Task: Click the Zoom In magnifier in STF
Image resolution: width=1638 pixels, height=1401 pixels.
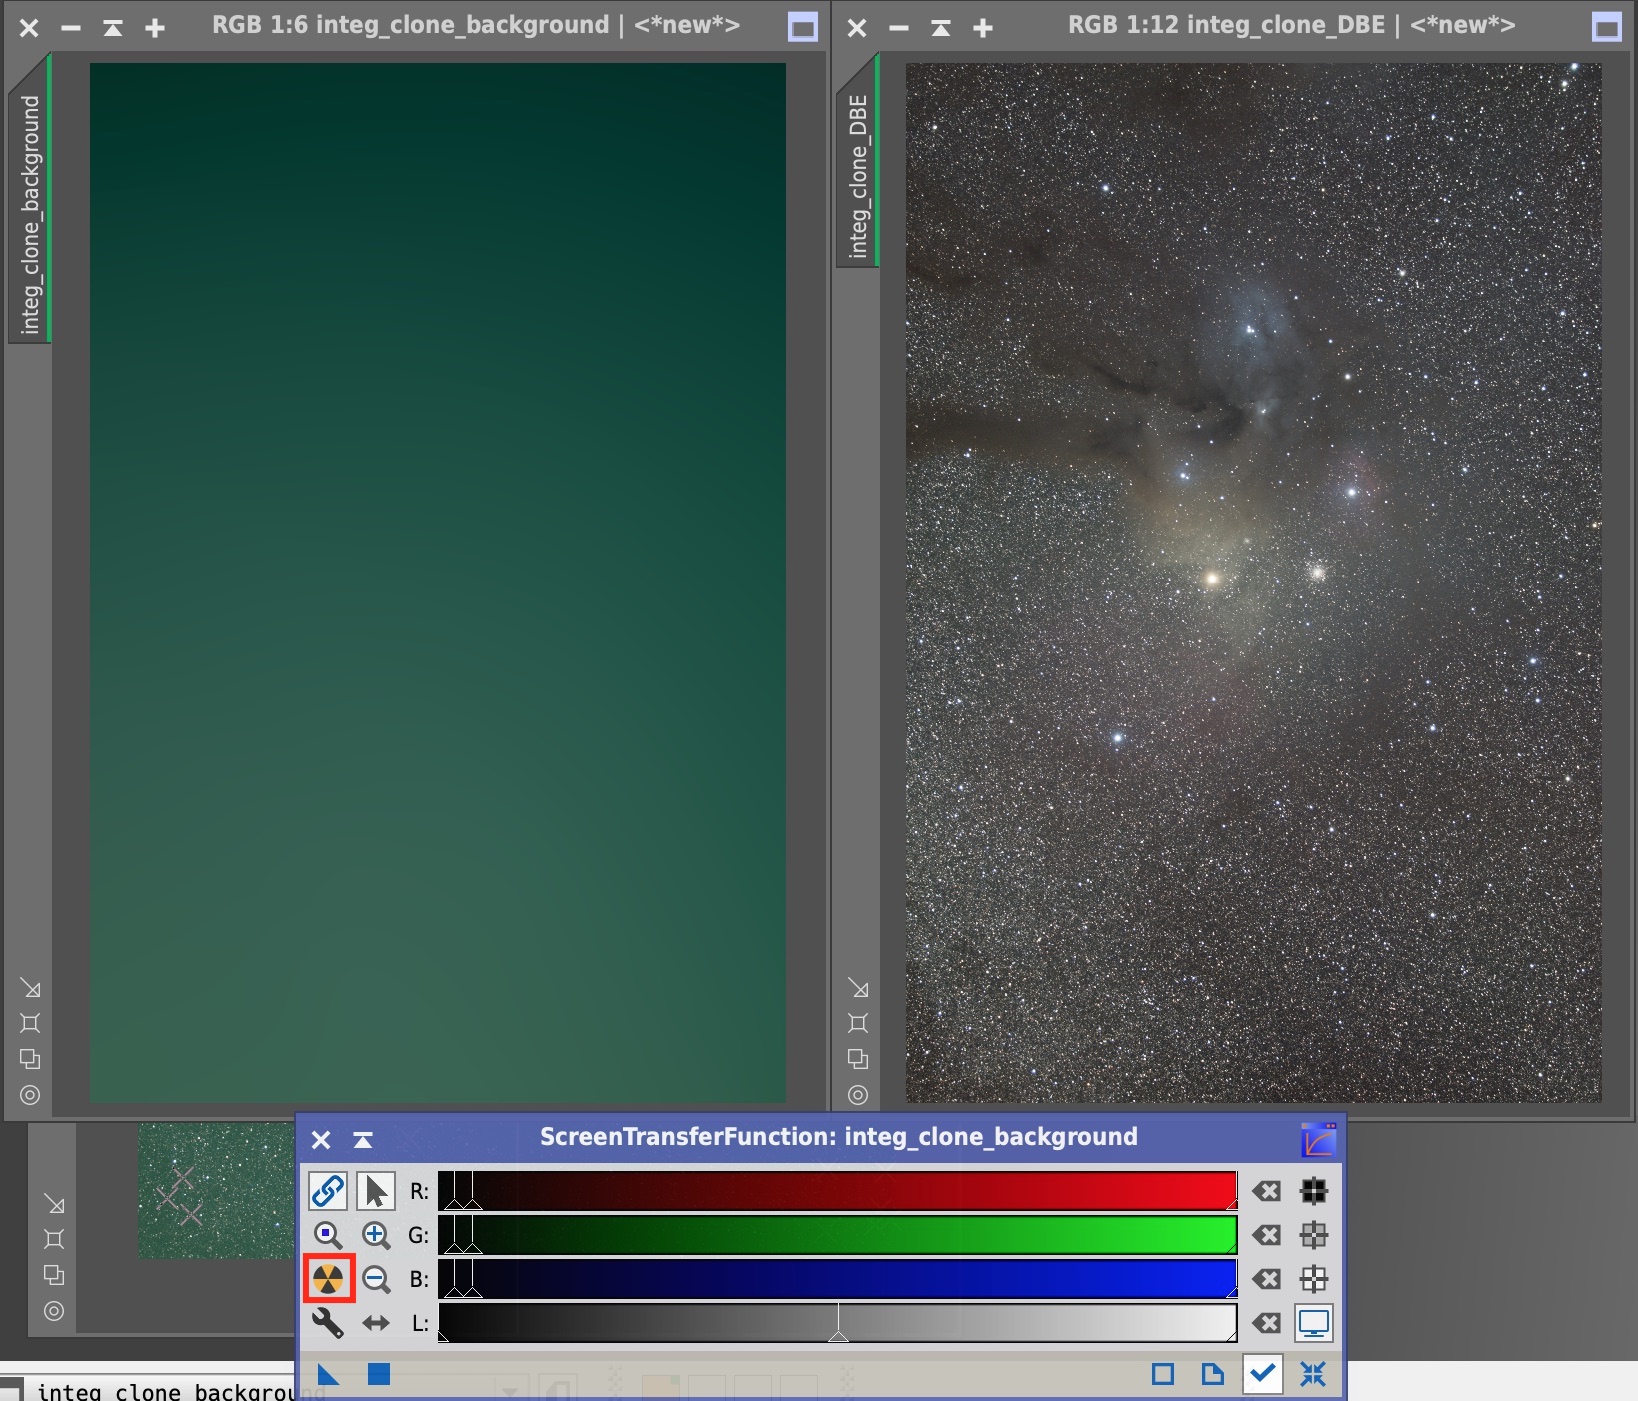Action: coord(376,1235)
